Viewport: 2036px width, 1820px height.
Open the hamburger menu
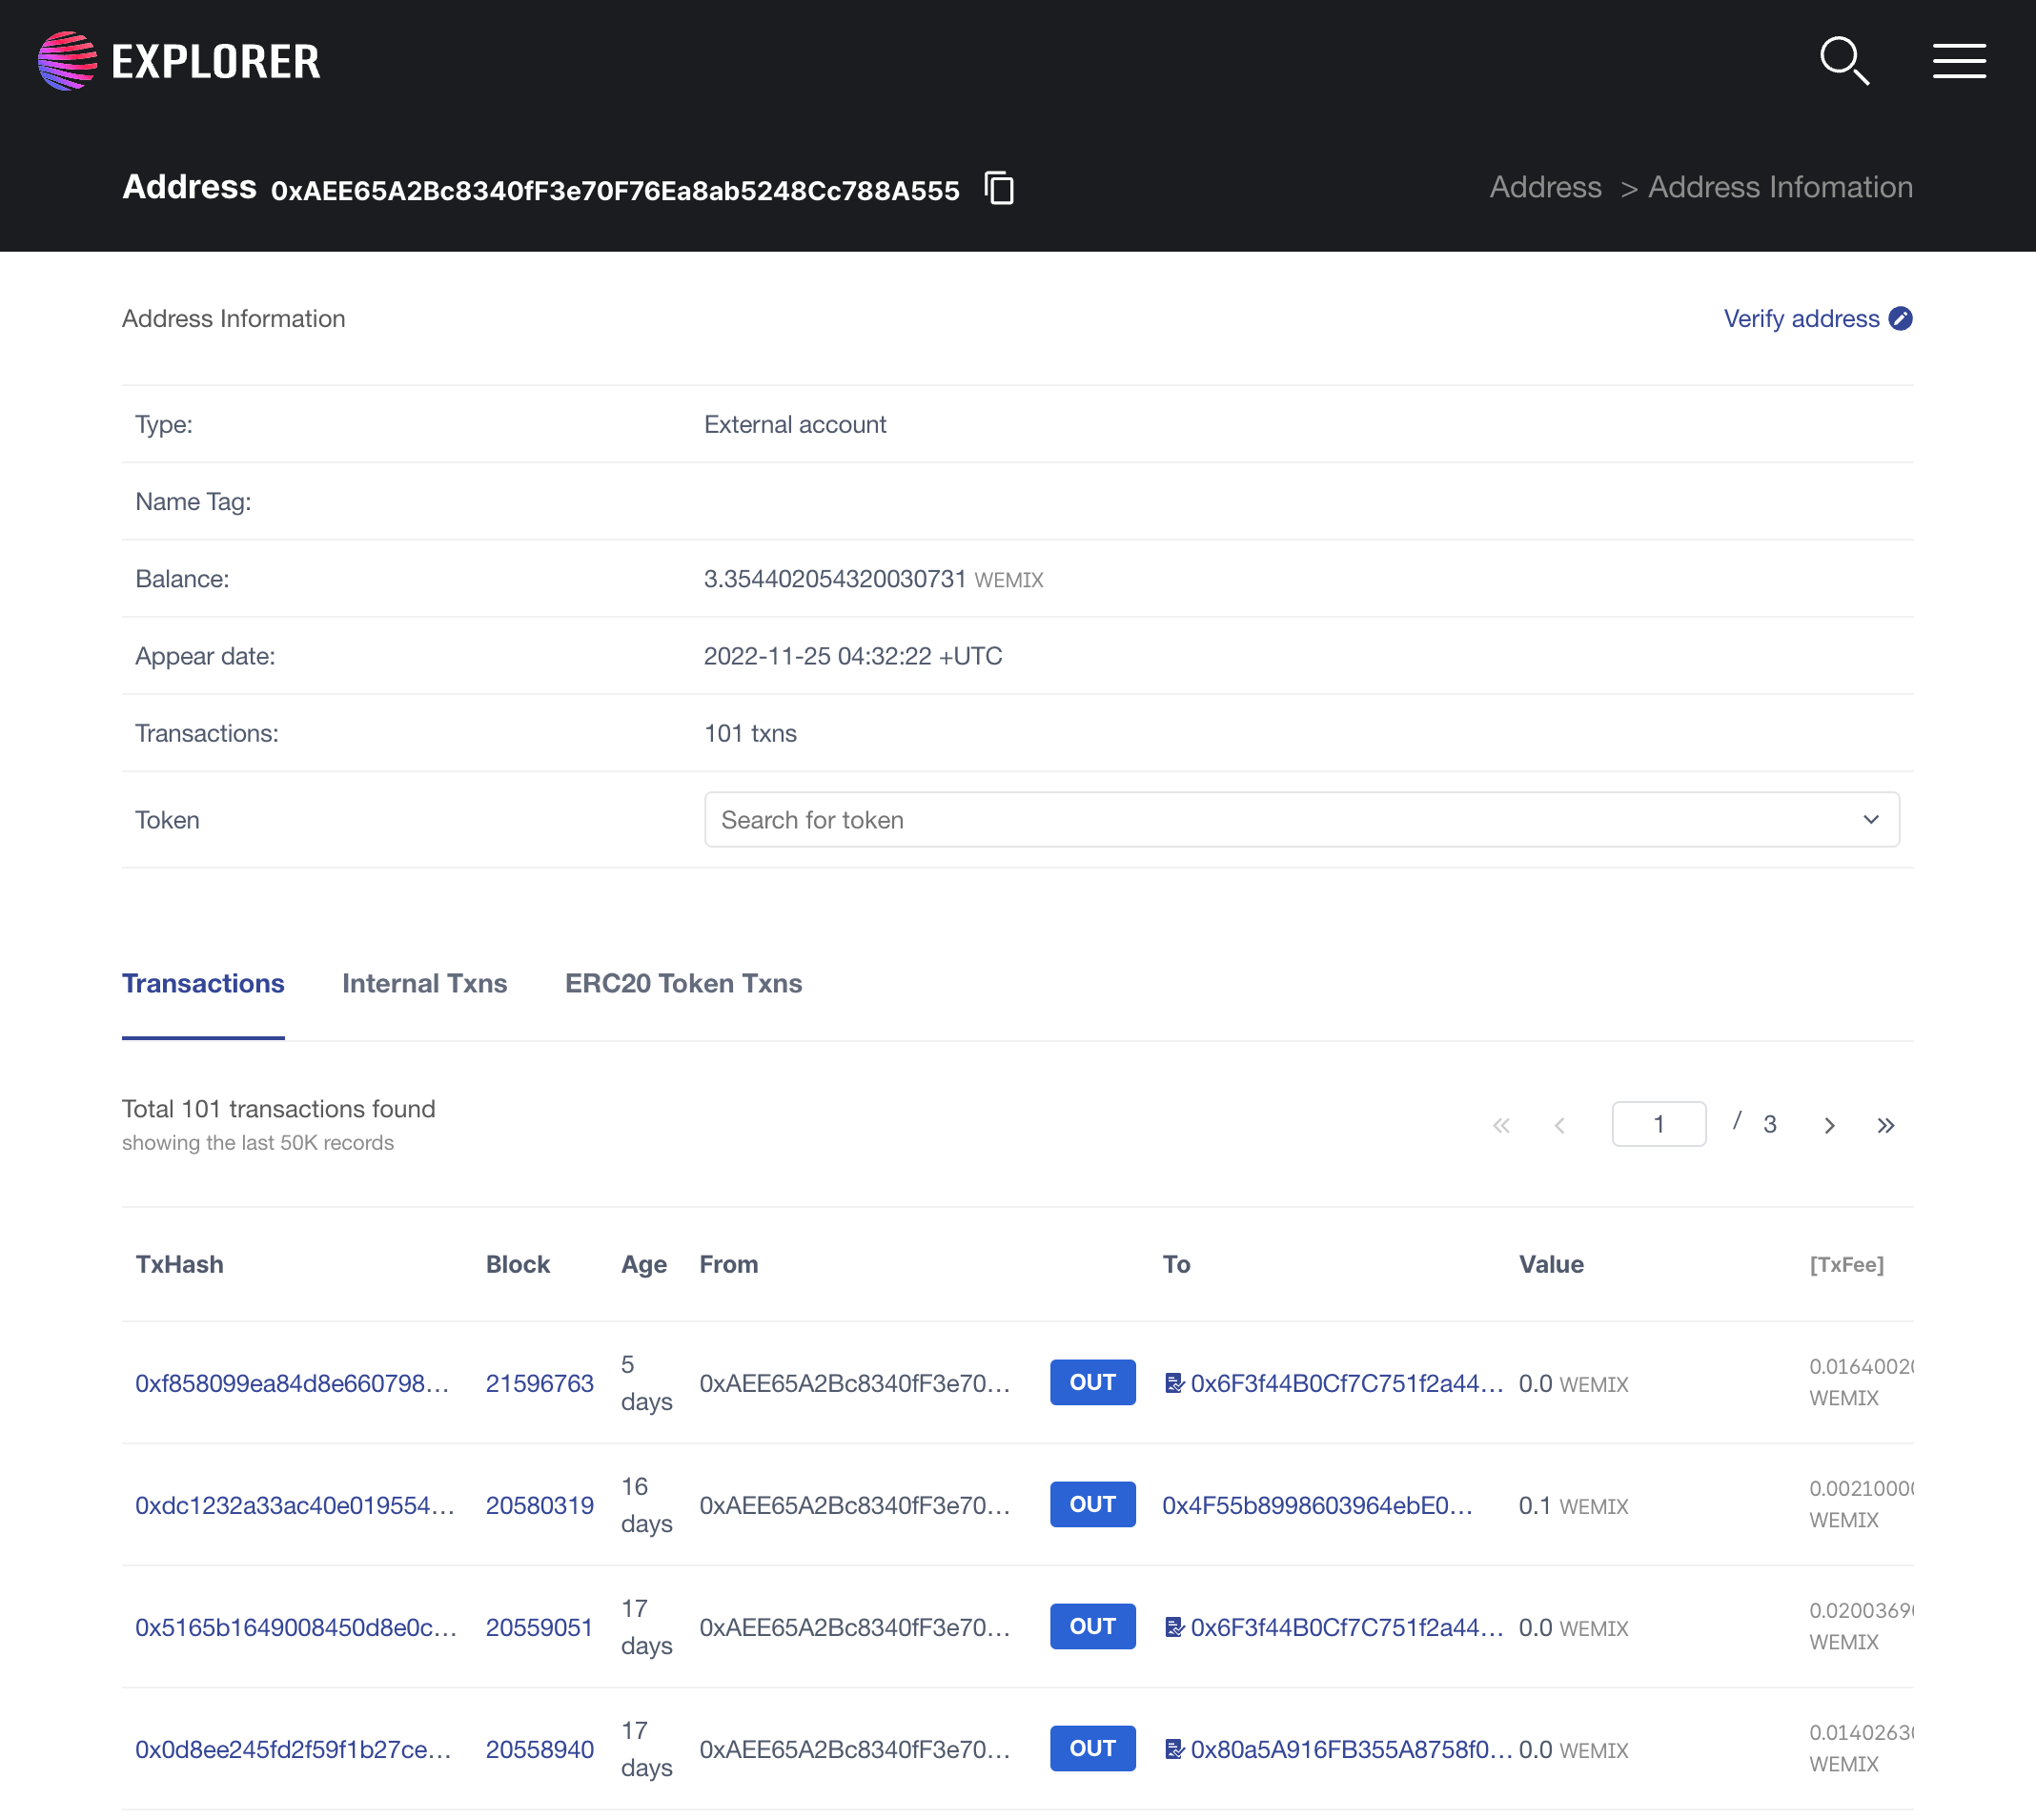[x=1958, y=61]
